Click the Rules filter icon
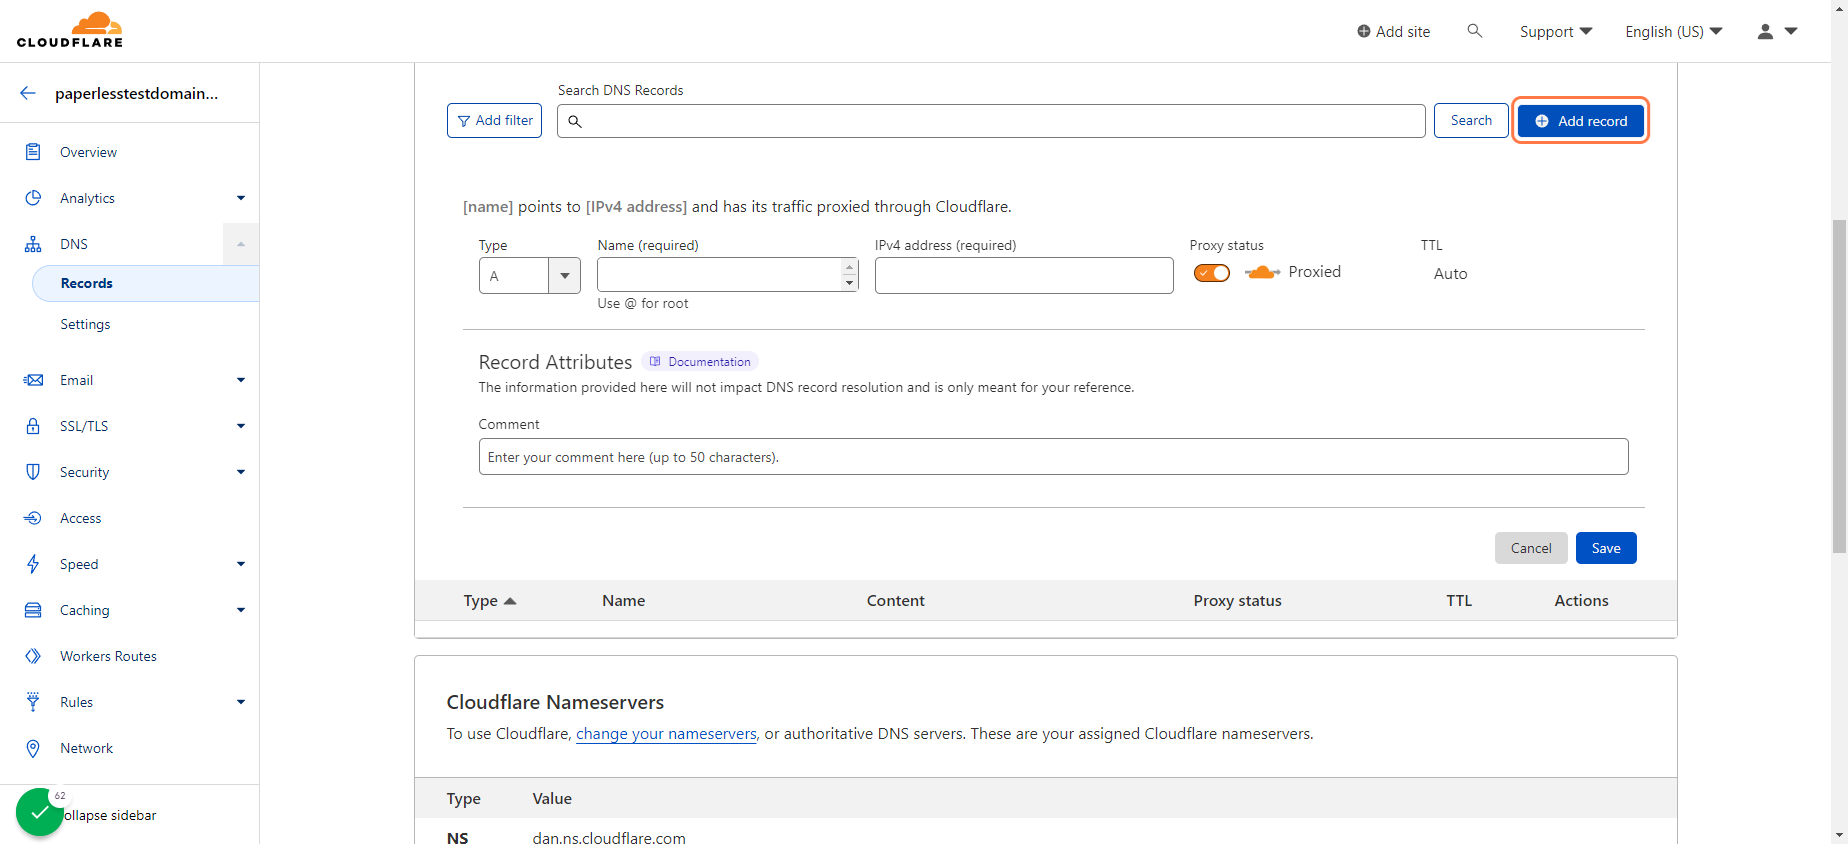 click(x=33, y=702)
